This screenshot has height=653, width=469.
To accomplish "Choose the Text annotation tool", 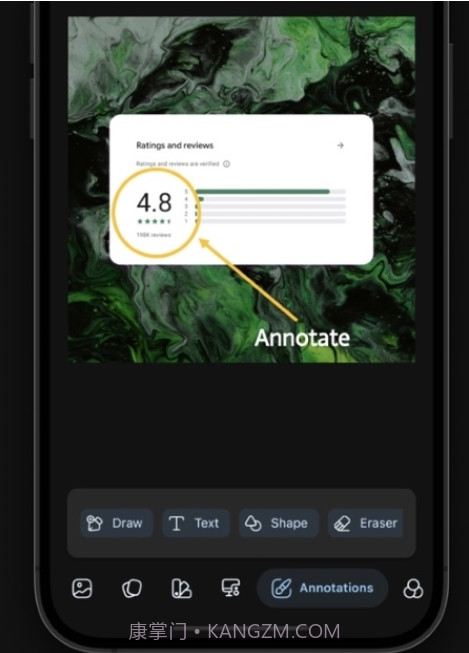I will (x=195, y=523).
